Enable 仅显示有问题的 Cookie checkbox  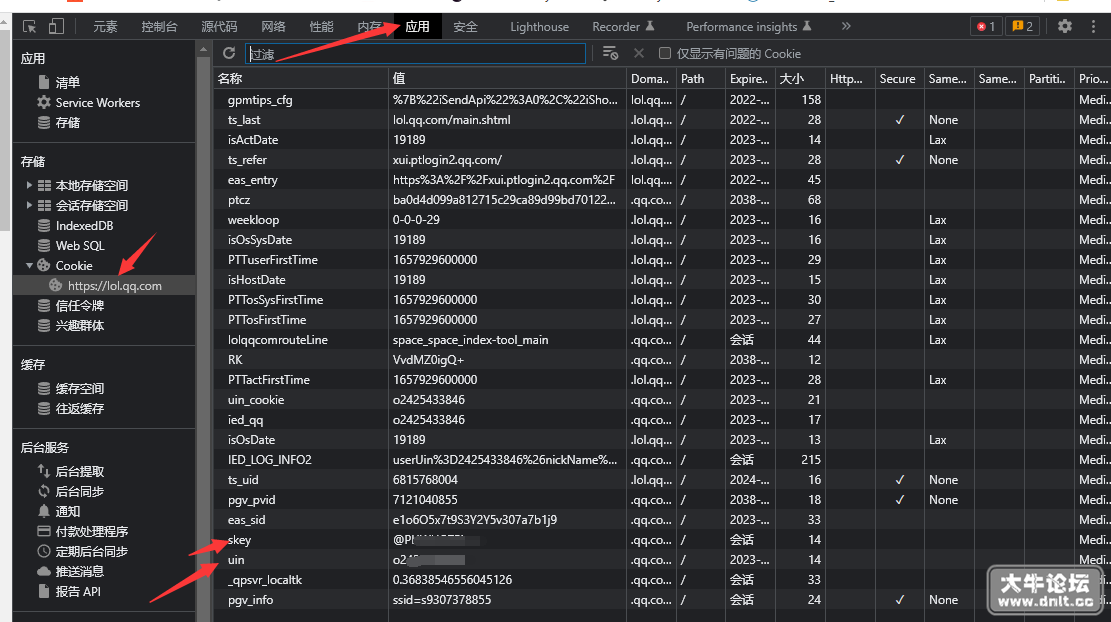click(x=665, y=53)
